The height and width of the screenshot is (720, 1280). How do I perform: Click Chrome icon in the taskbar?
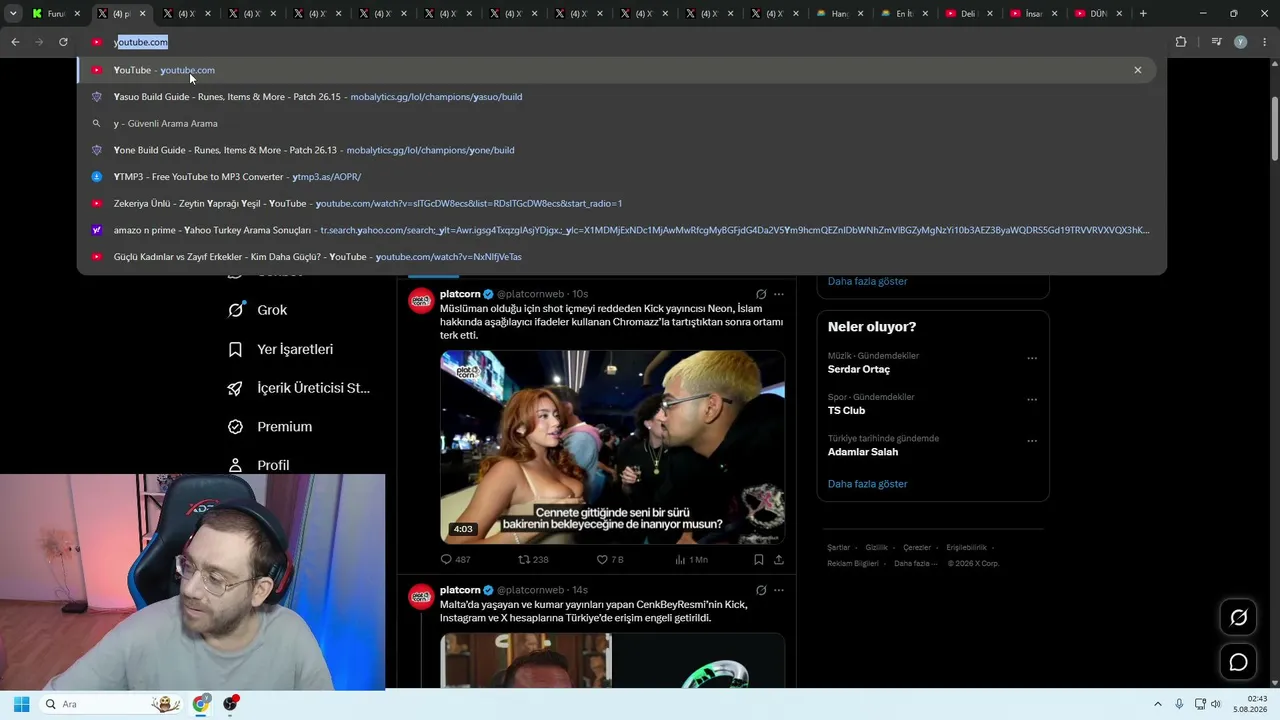[x=201, y=704]
